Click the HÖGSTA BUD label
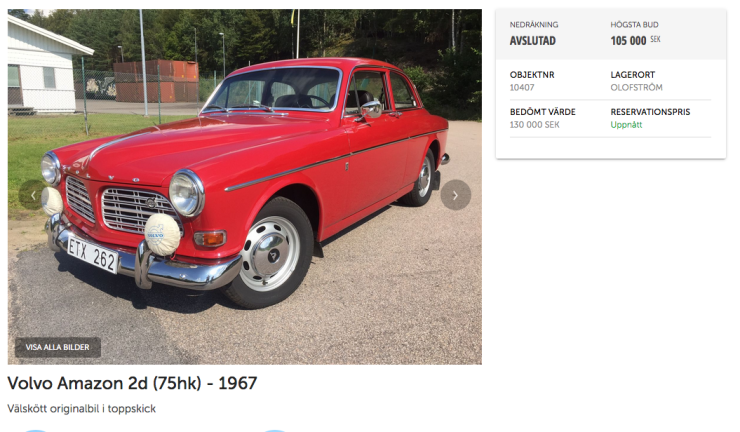 tap(634, 25)
